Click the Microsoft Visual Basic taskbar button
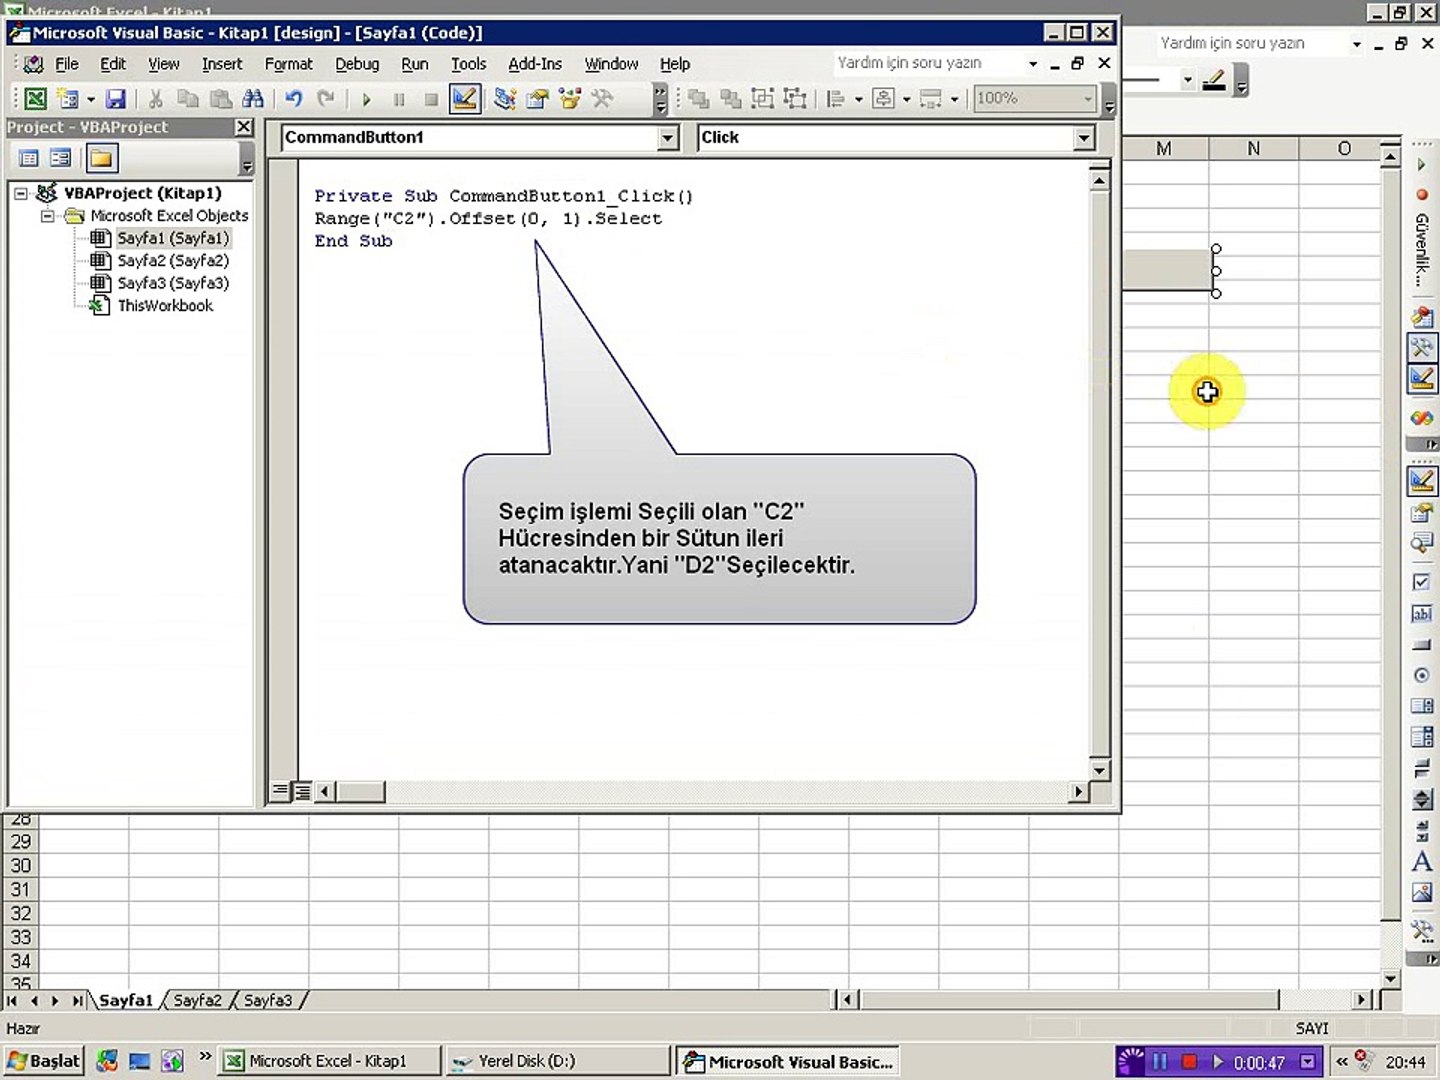1440x1080 pixels. 787,1061
